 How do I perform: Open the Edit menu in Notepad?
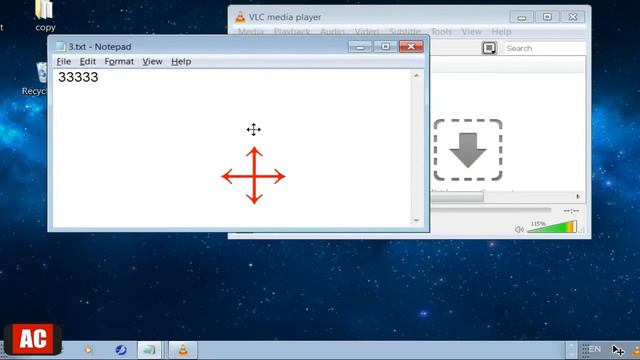(87, 62)
